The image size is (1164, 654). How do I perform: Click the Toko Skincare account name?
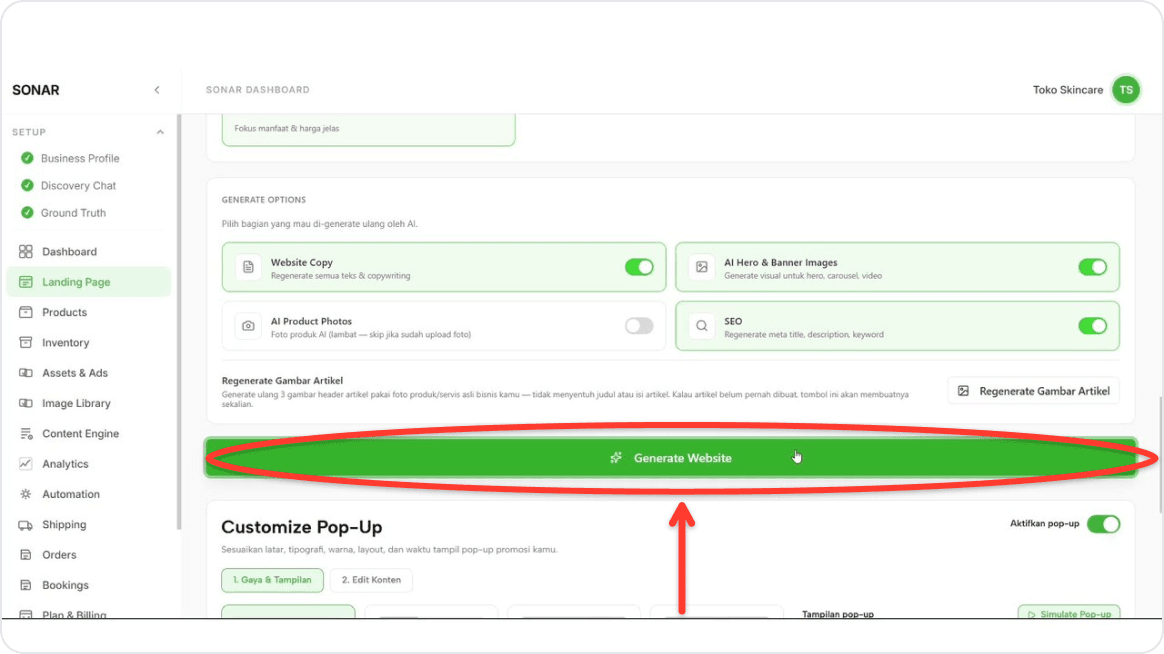pos(1067,90)
